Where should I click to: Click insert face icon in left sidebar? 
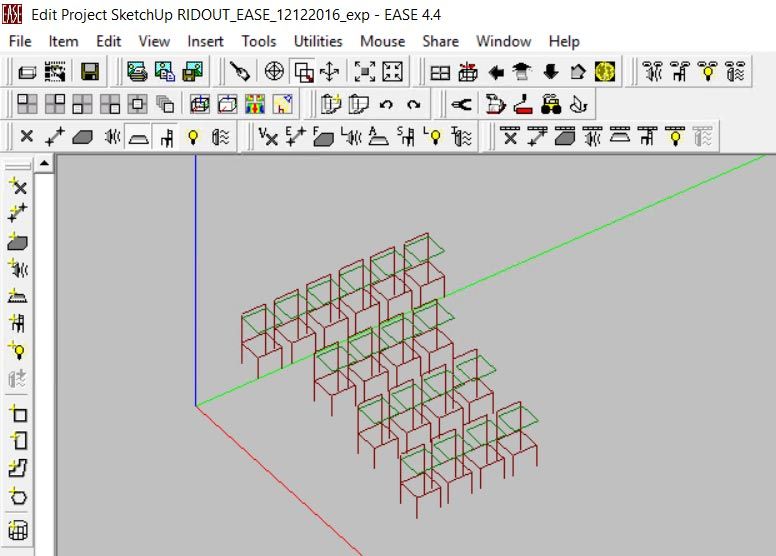[x=18, y=242]
